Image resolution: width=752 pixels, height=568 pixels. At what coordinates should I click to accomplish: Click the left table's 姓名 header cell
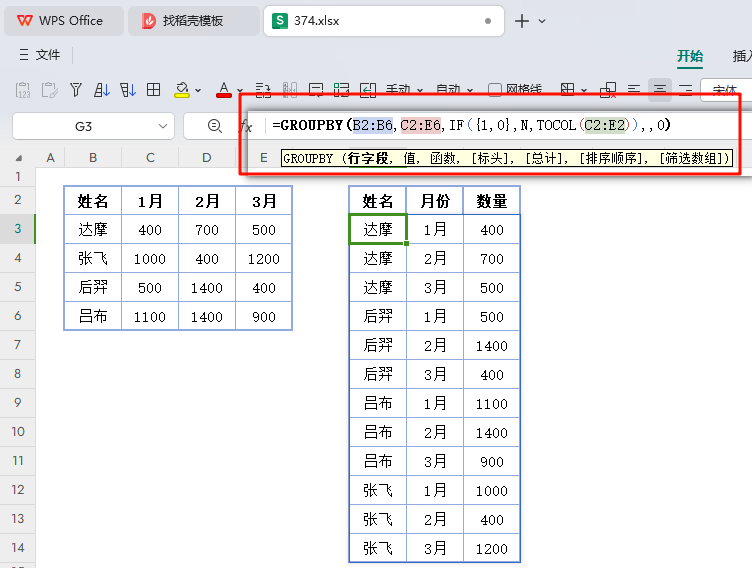(x=93, y=201)
